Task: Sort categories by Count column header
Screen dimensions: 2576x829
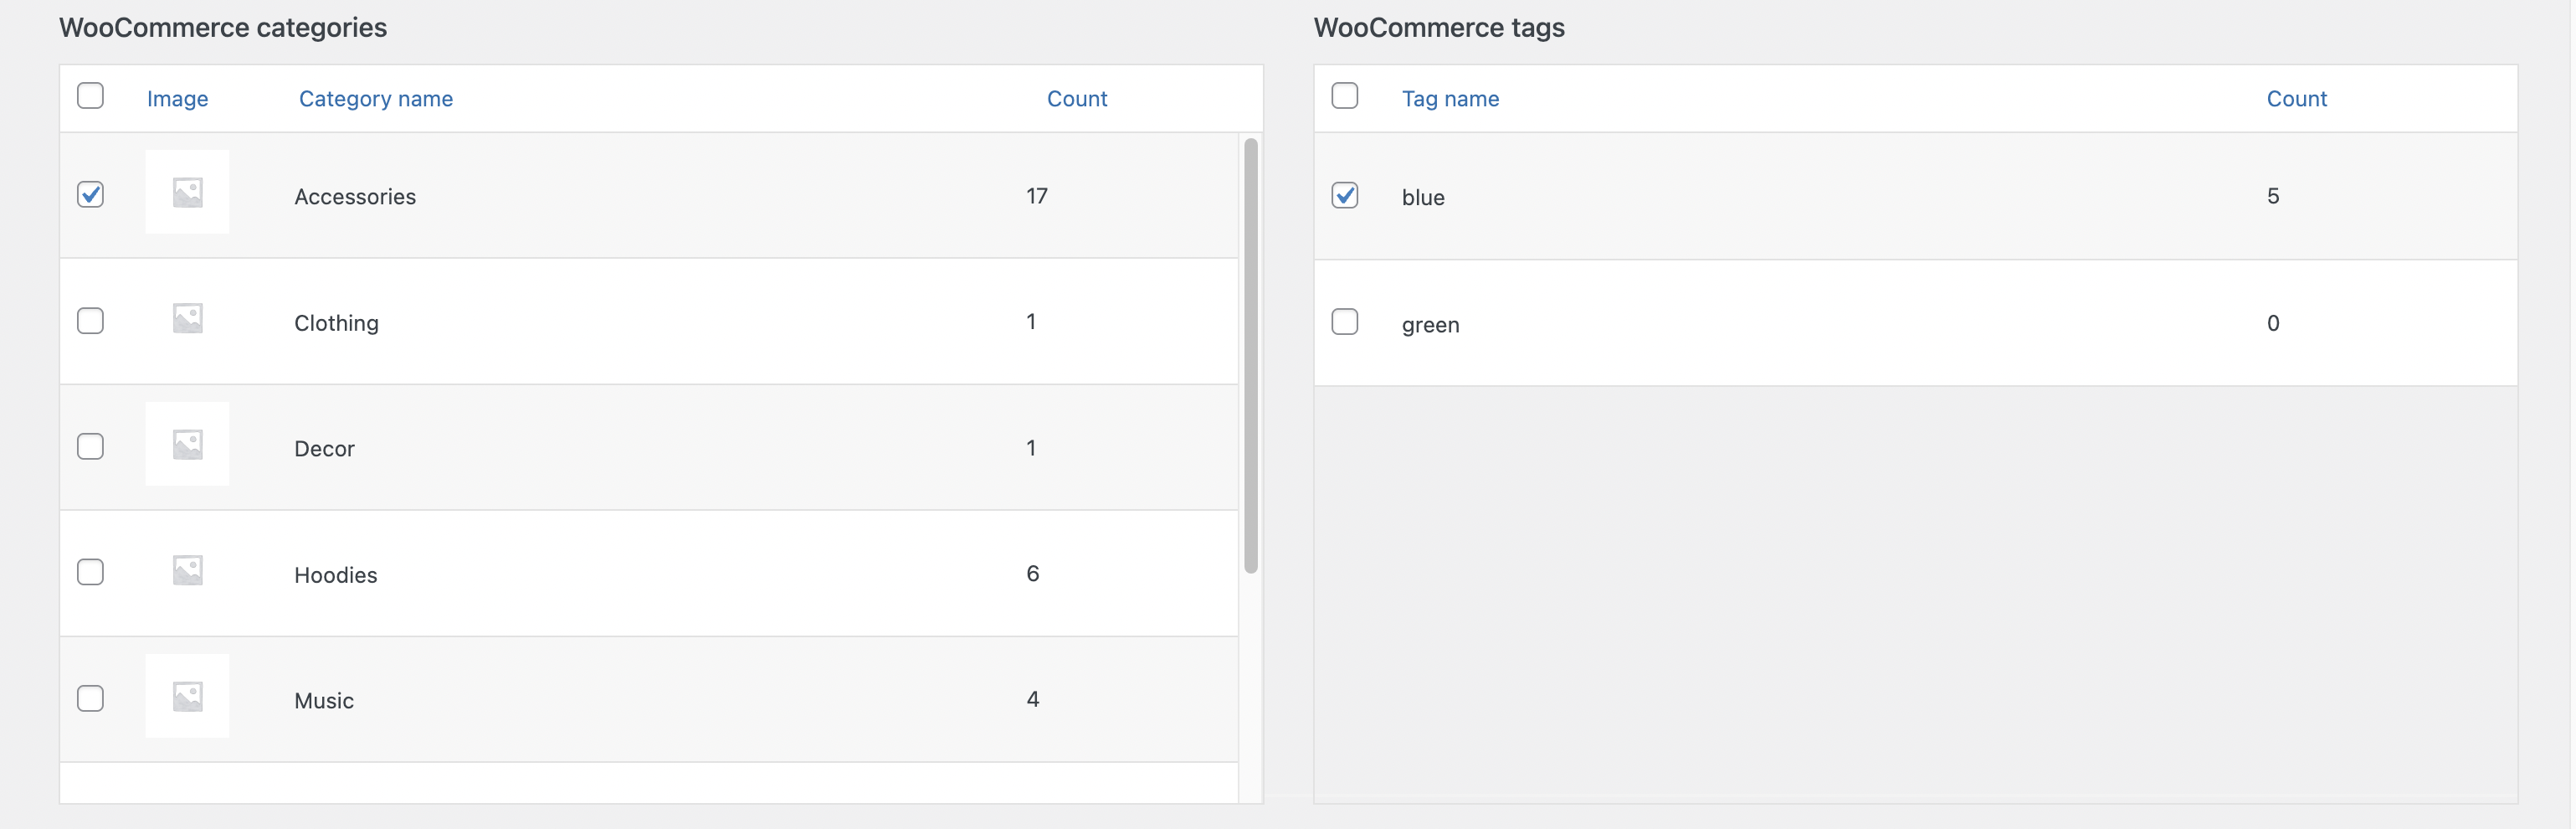Action: (1077, 99)
